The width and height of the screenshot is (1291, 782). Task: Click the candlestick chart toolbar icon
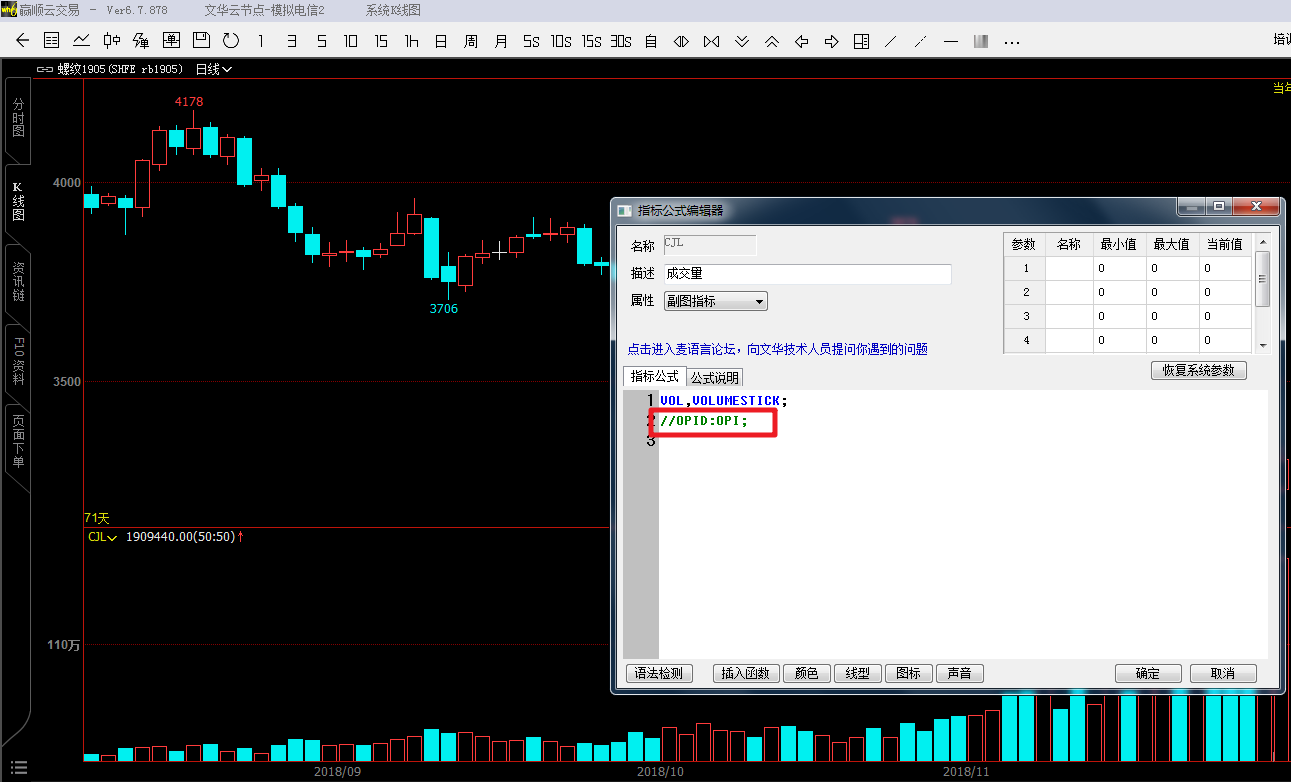[x=111, y=41]
